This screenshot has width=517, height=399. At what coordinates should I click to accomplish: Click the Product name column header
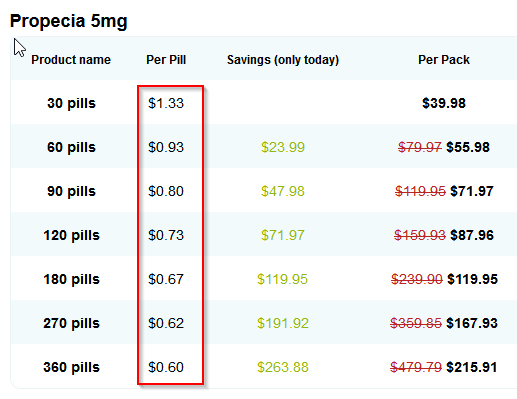pos(71,60)
